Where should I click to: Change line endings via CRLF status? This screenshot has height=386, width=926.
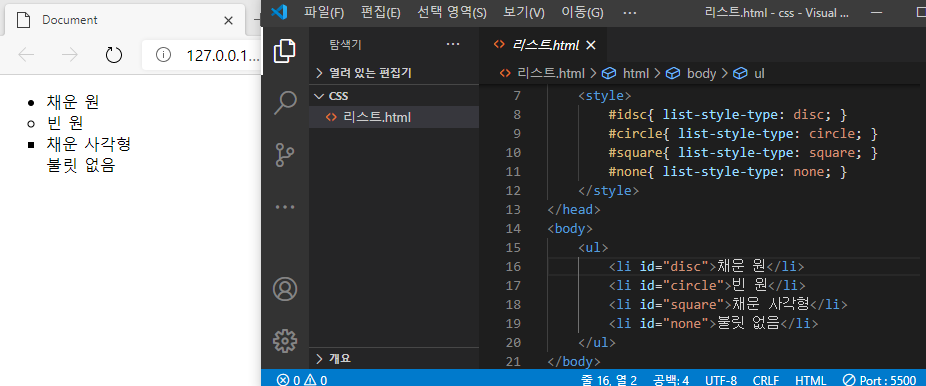(x=766, y=380)
